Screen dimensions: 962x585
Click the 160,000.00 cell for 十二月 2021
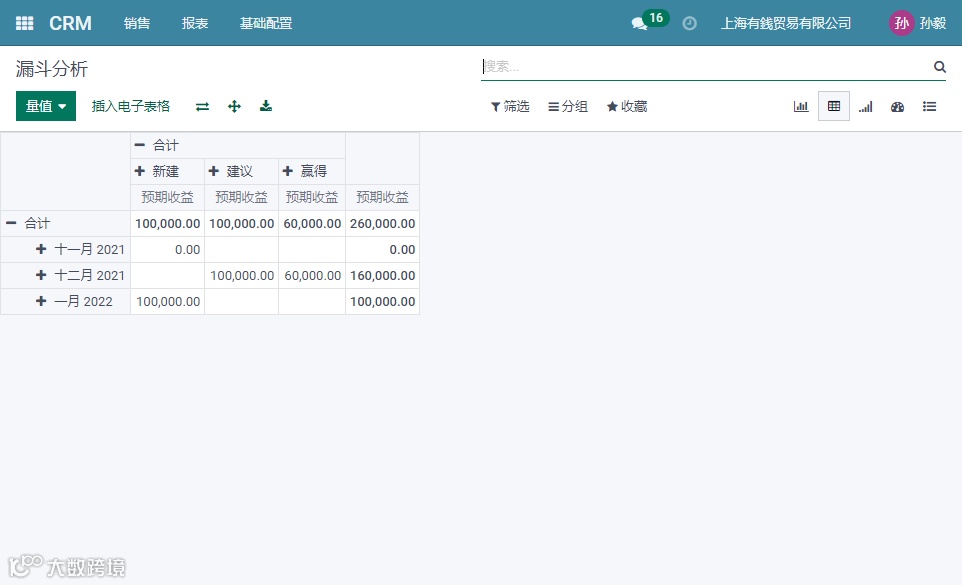click(x=382, y=275)
